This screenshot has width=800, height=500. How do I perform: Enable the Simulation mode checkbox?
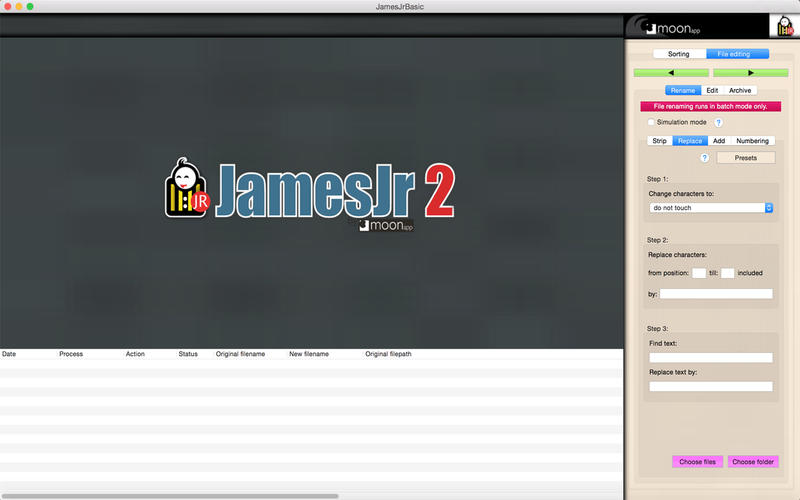click(651, 122)
